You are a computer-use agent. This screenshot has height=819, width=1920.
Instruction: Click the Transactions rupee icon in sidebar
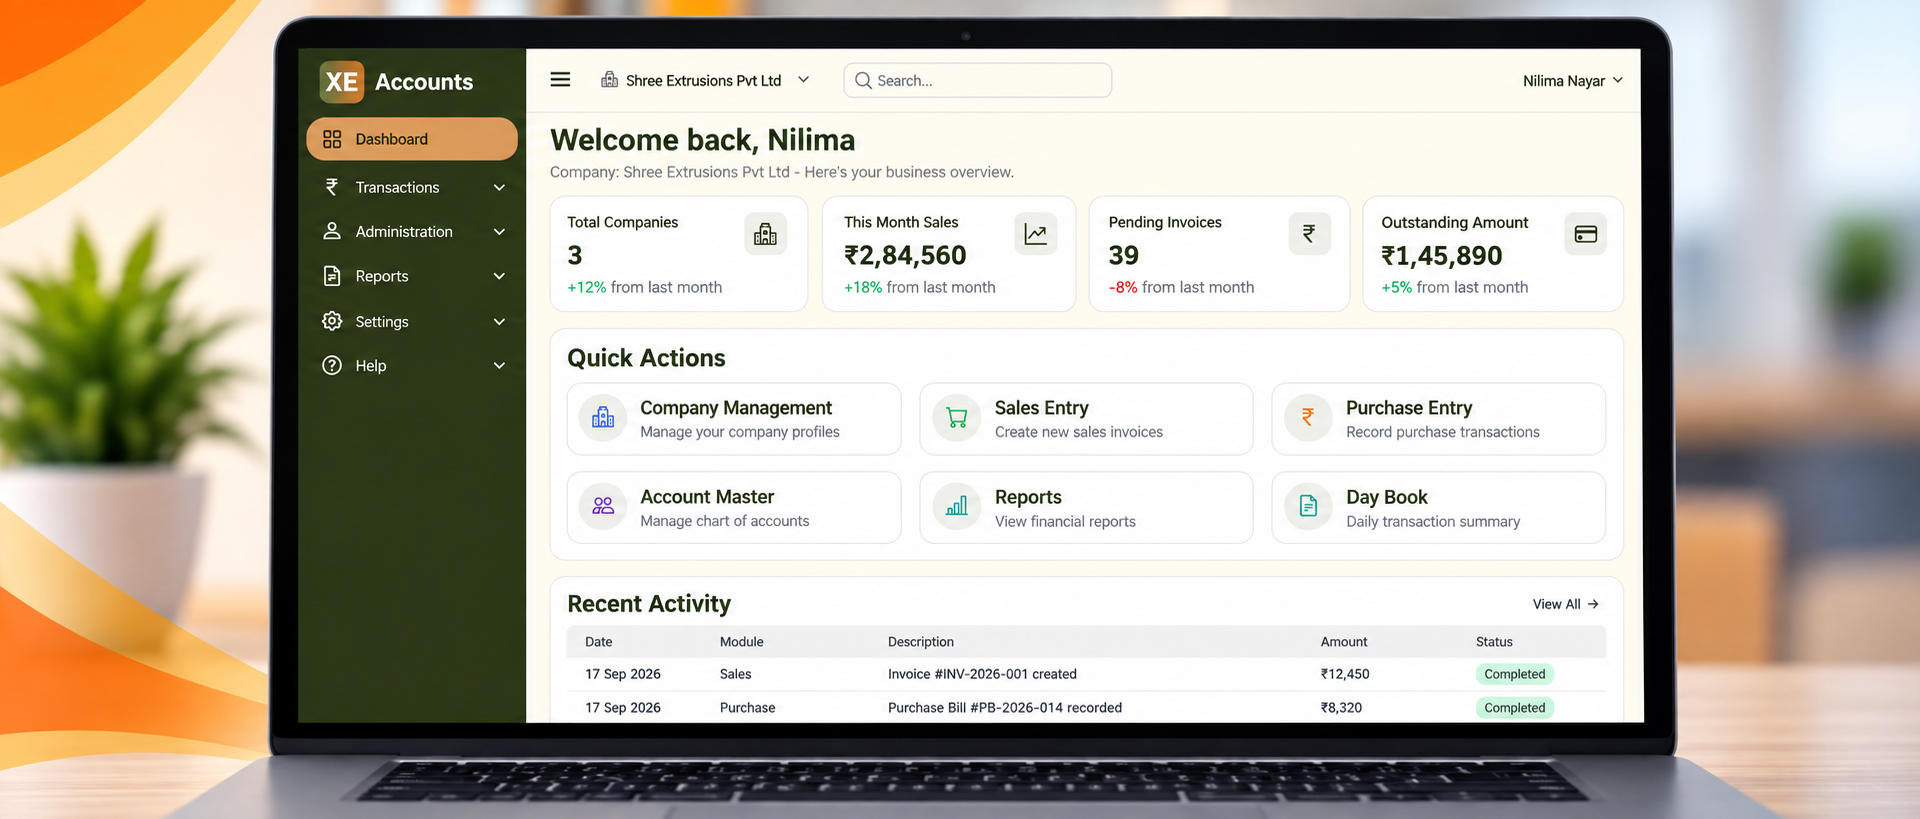(332, 187)
